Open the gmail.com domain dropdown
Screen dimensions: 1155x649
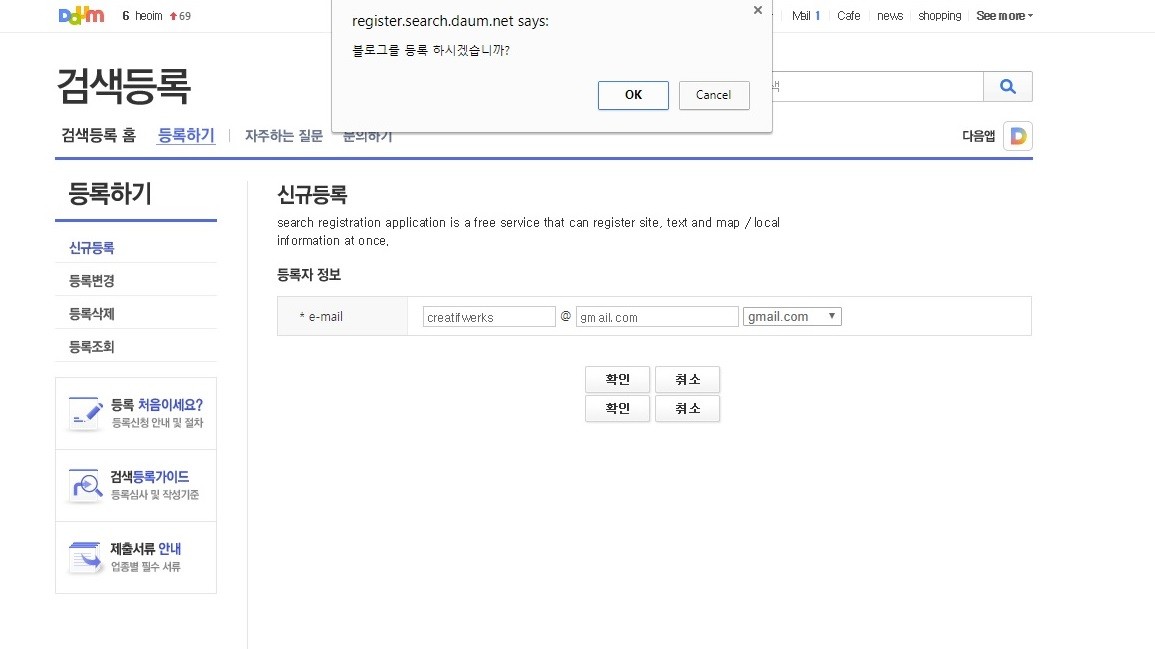[x=792, y=316]
